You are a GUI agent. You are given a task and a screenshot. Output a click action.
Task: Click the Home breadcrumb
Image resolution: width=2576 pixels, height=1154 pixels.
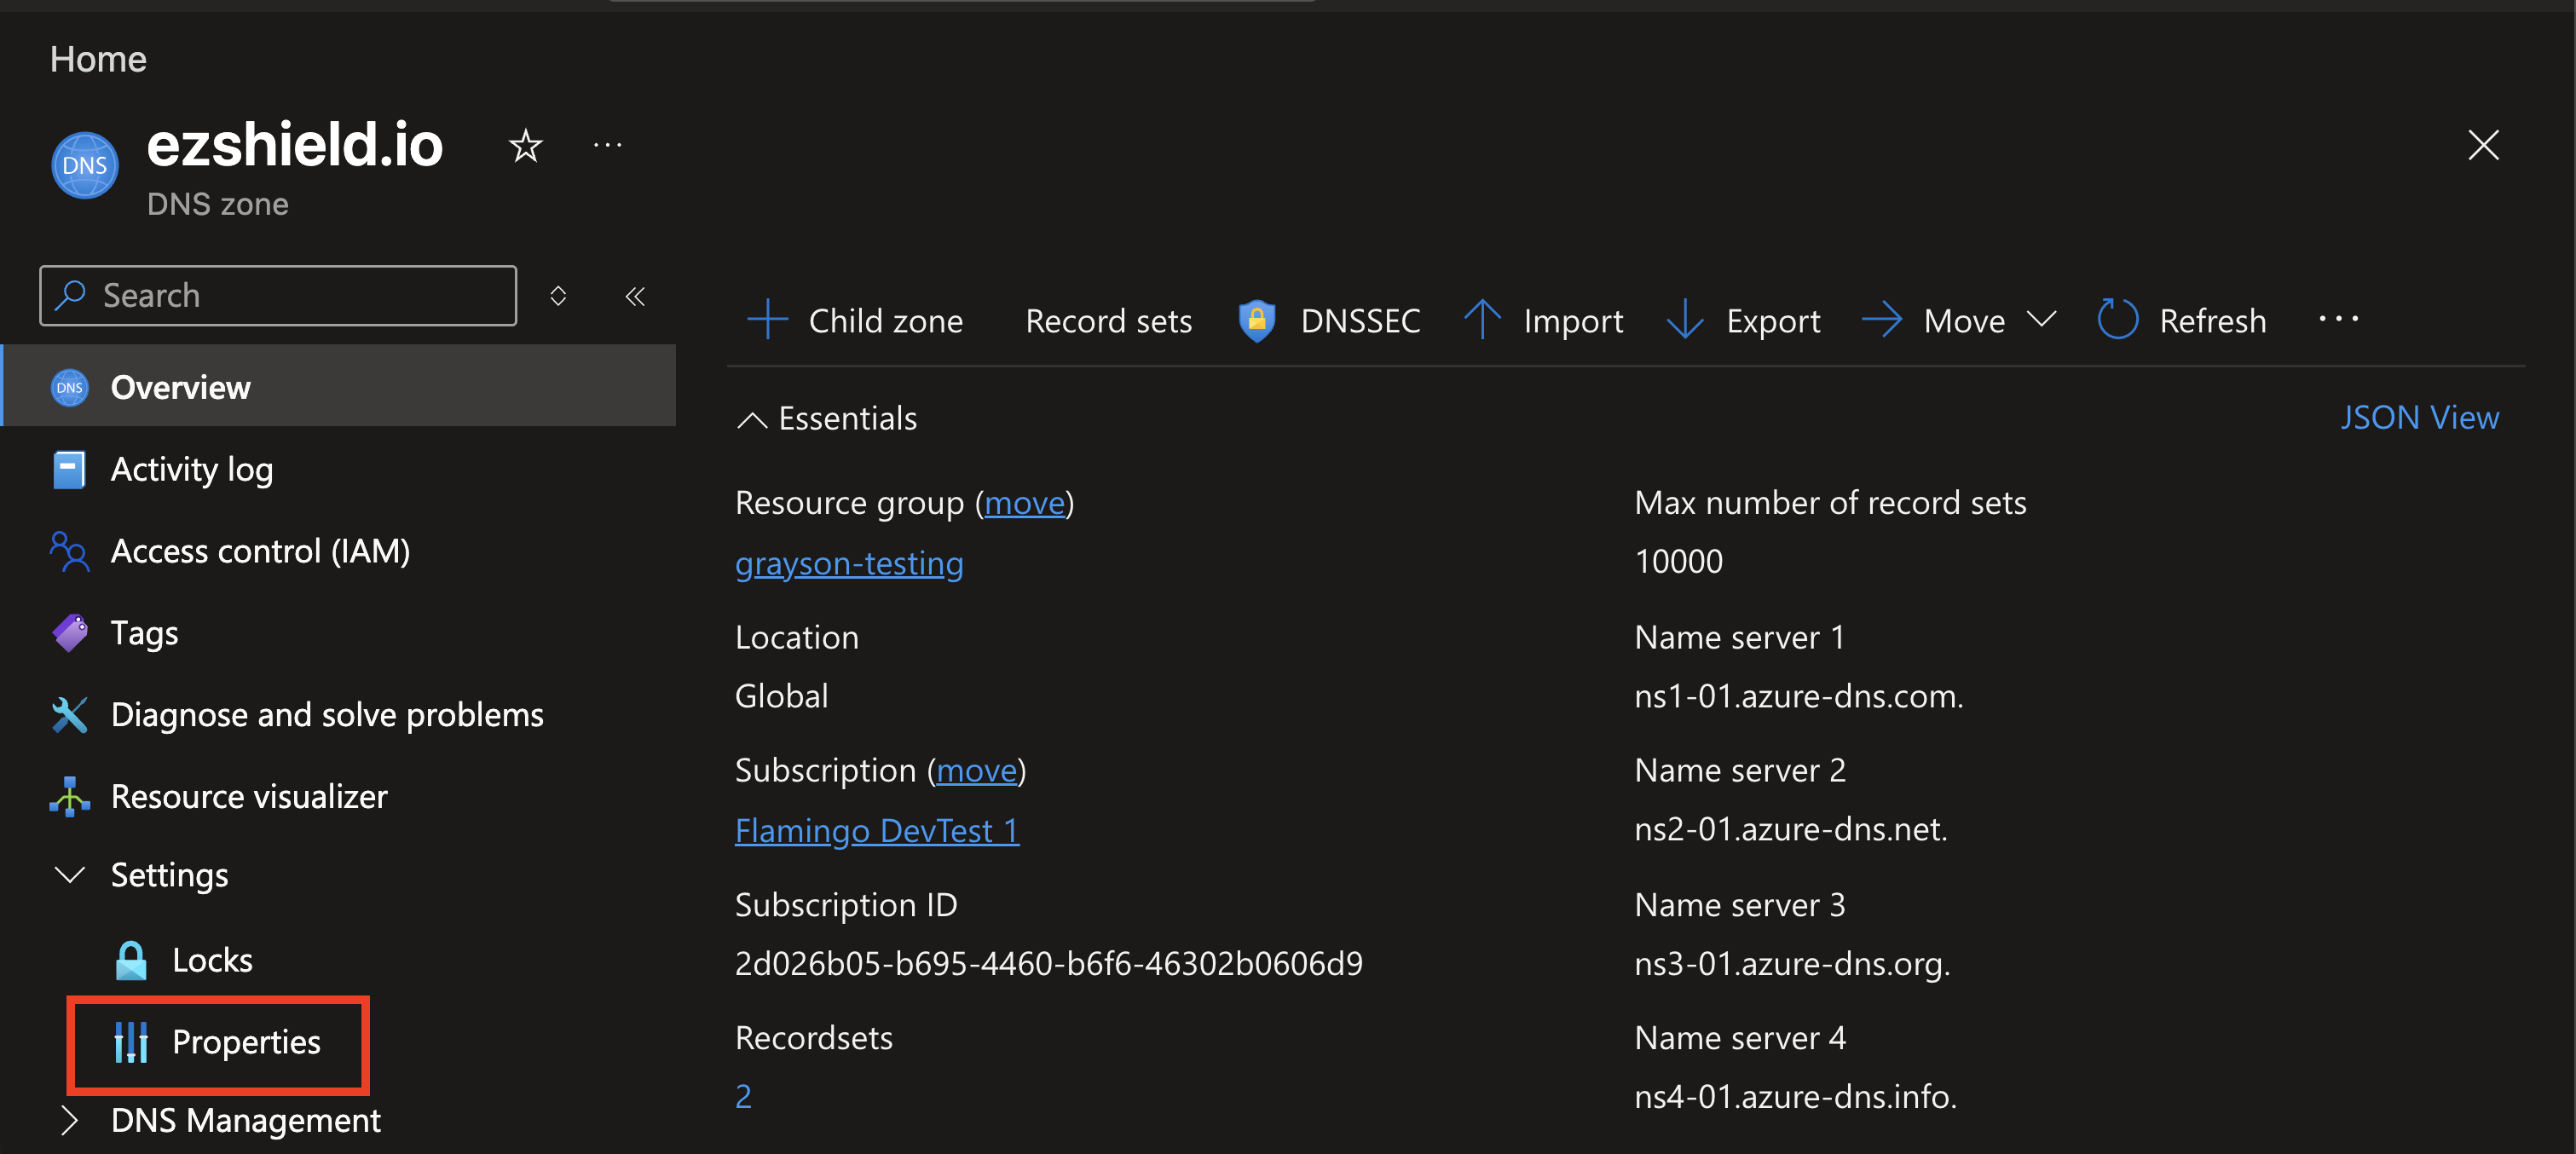[98, 59]
